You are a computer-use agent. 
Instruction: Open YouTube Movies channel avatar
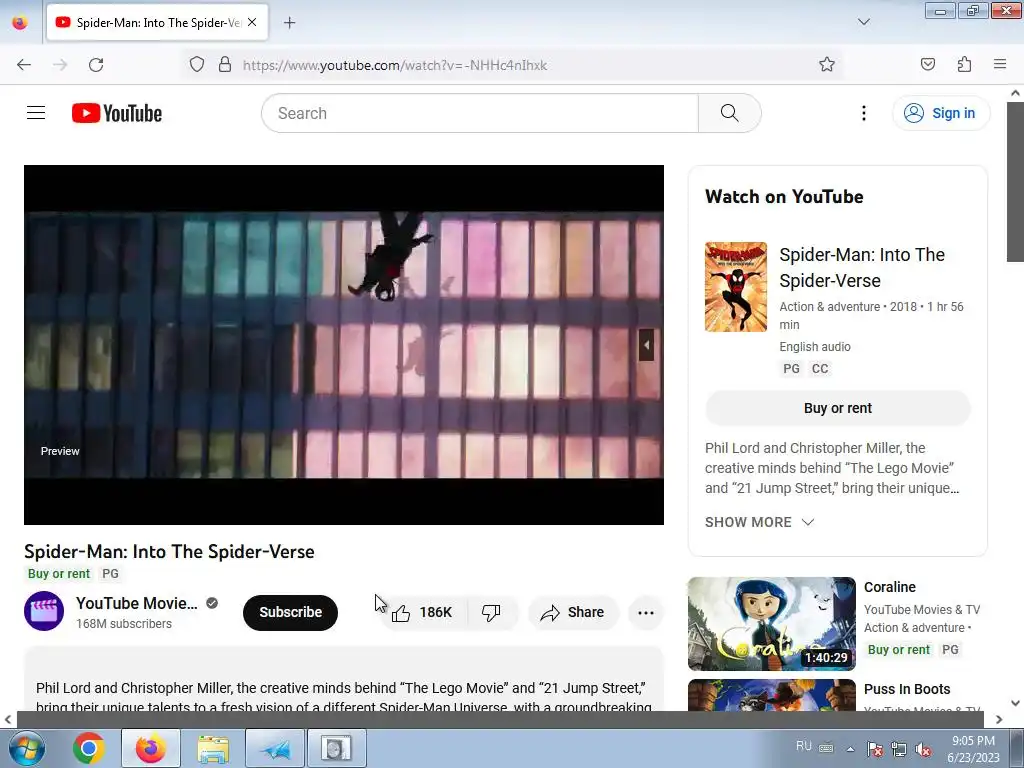[x=44, y=611]
